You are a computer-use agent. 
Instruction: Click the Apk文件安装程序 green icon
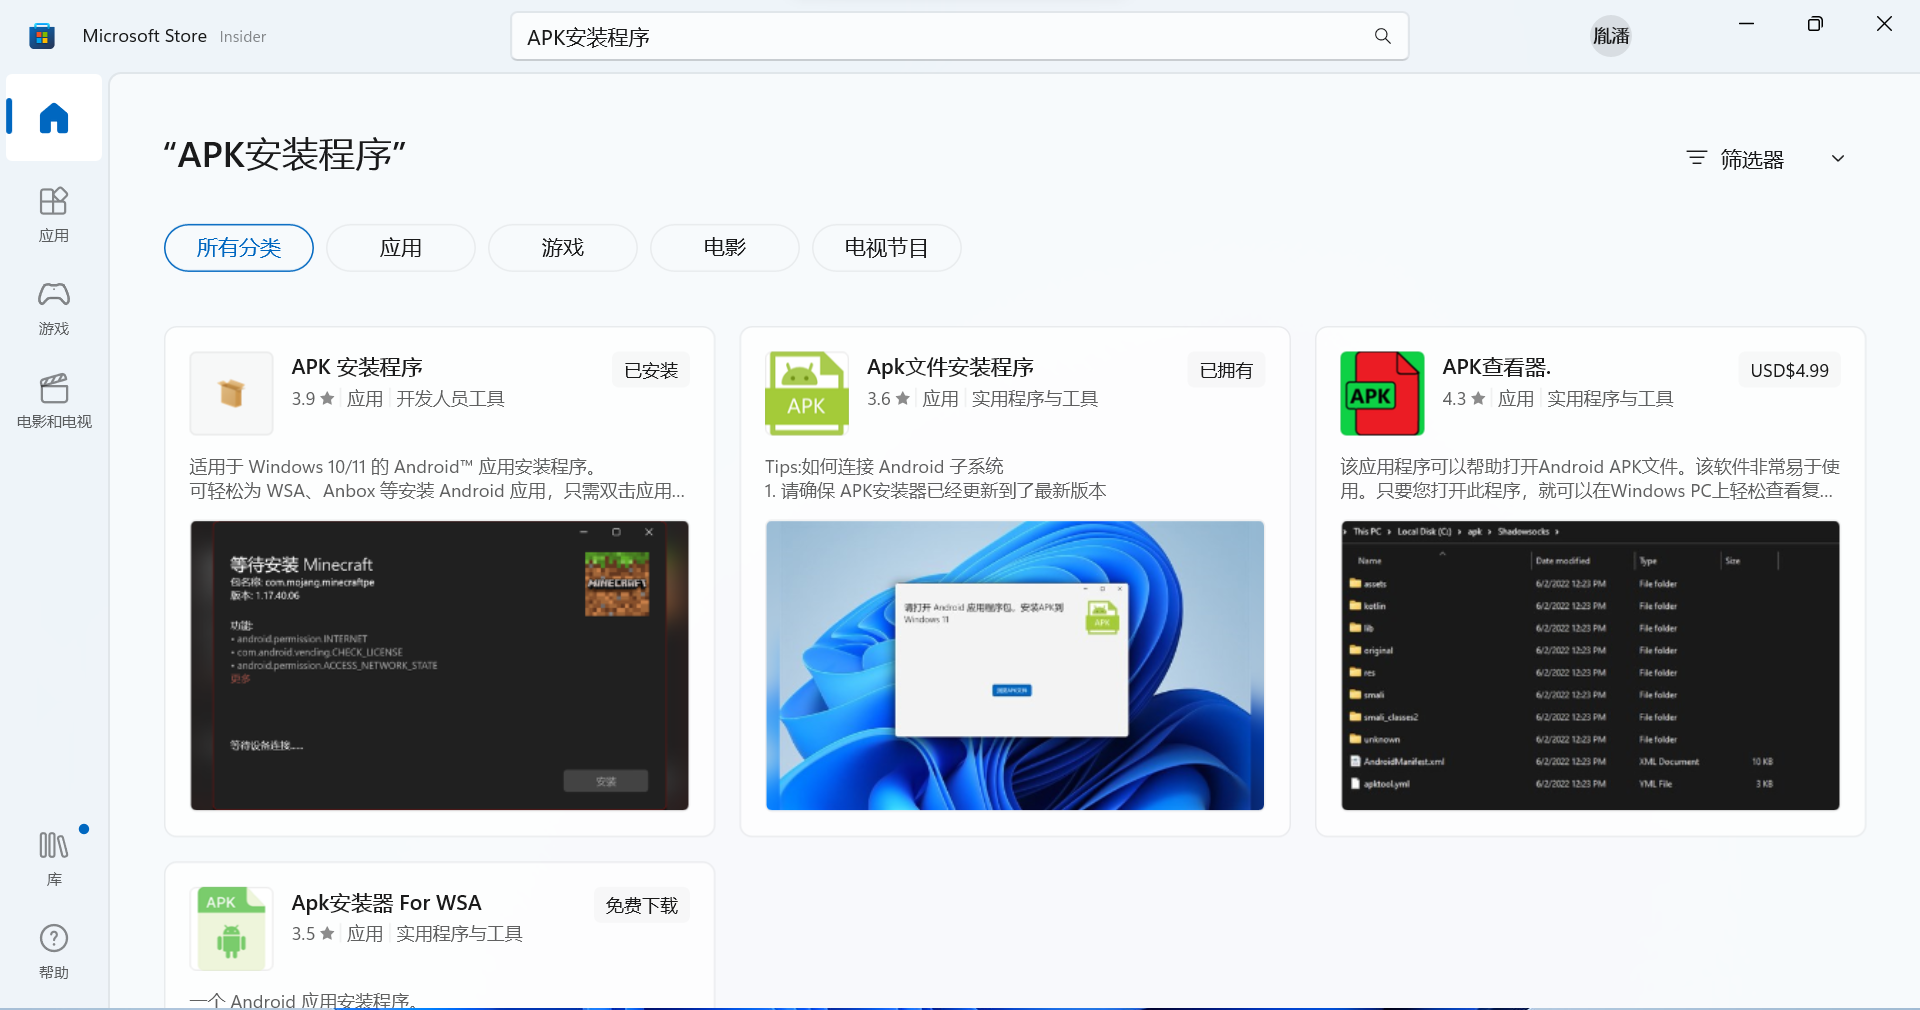pyautogui.click(x=807, y=393)
